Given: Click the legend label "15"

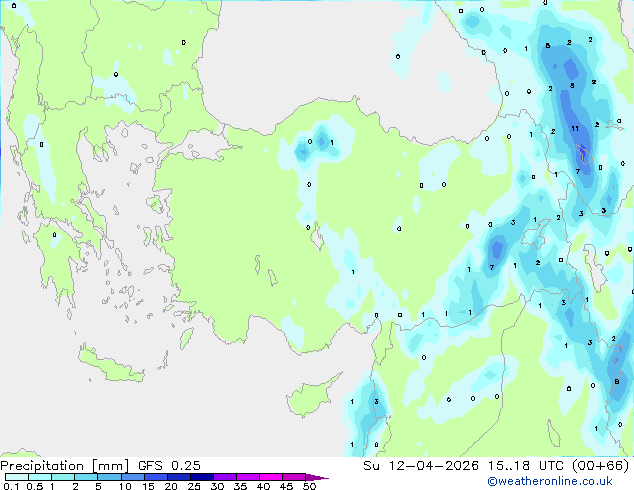Looking at the screenshot, I should [x=148, y=486].
